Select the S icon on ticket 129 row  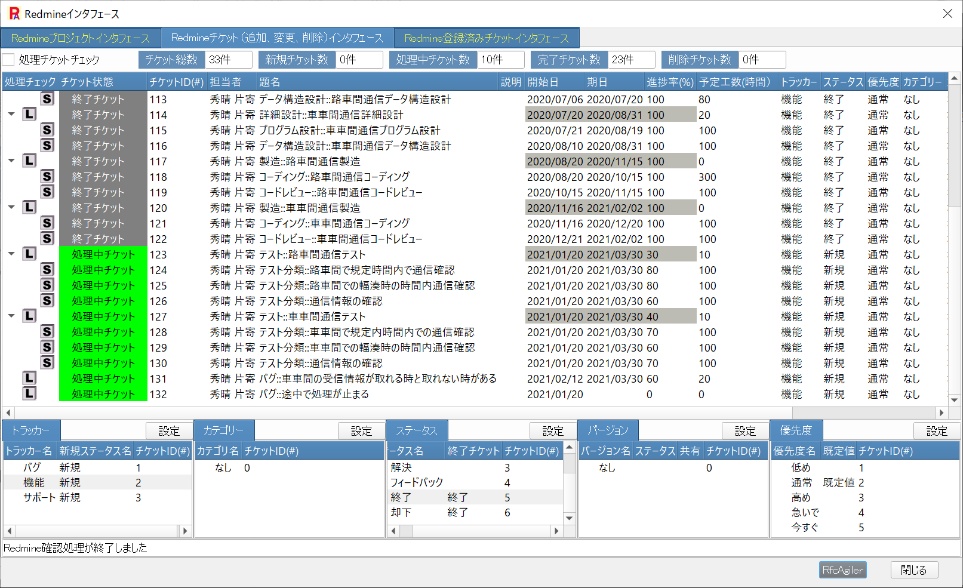click(47, 347)
